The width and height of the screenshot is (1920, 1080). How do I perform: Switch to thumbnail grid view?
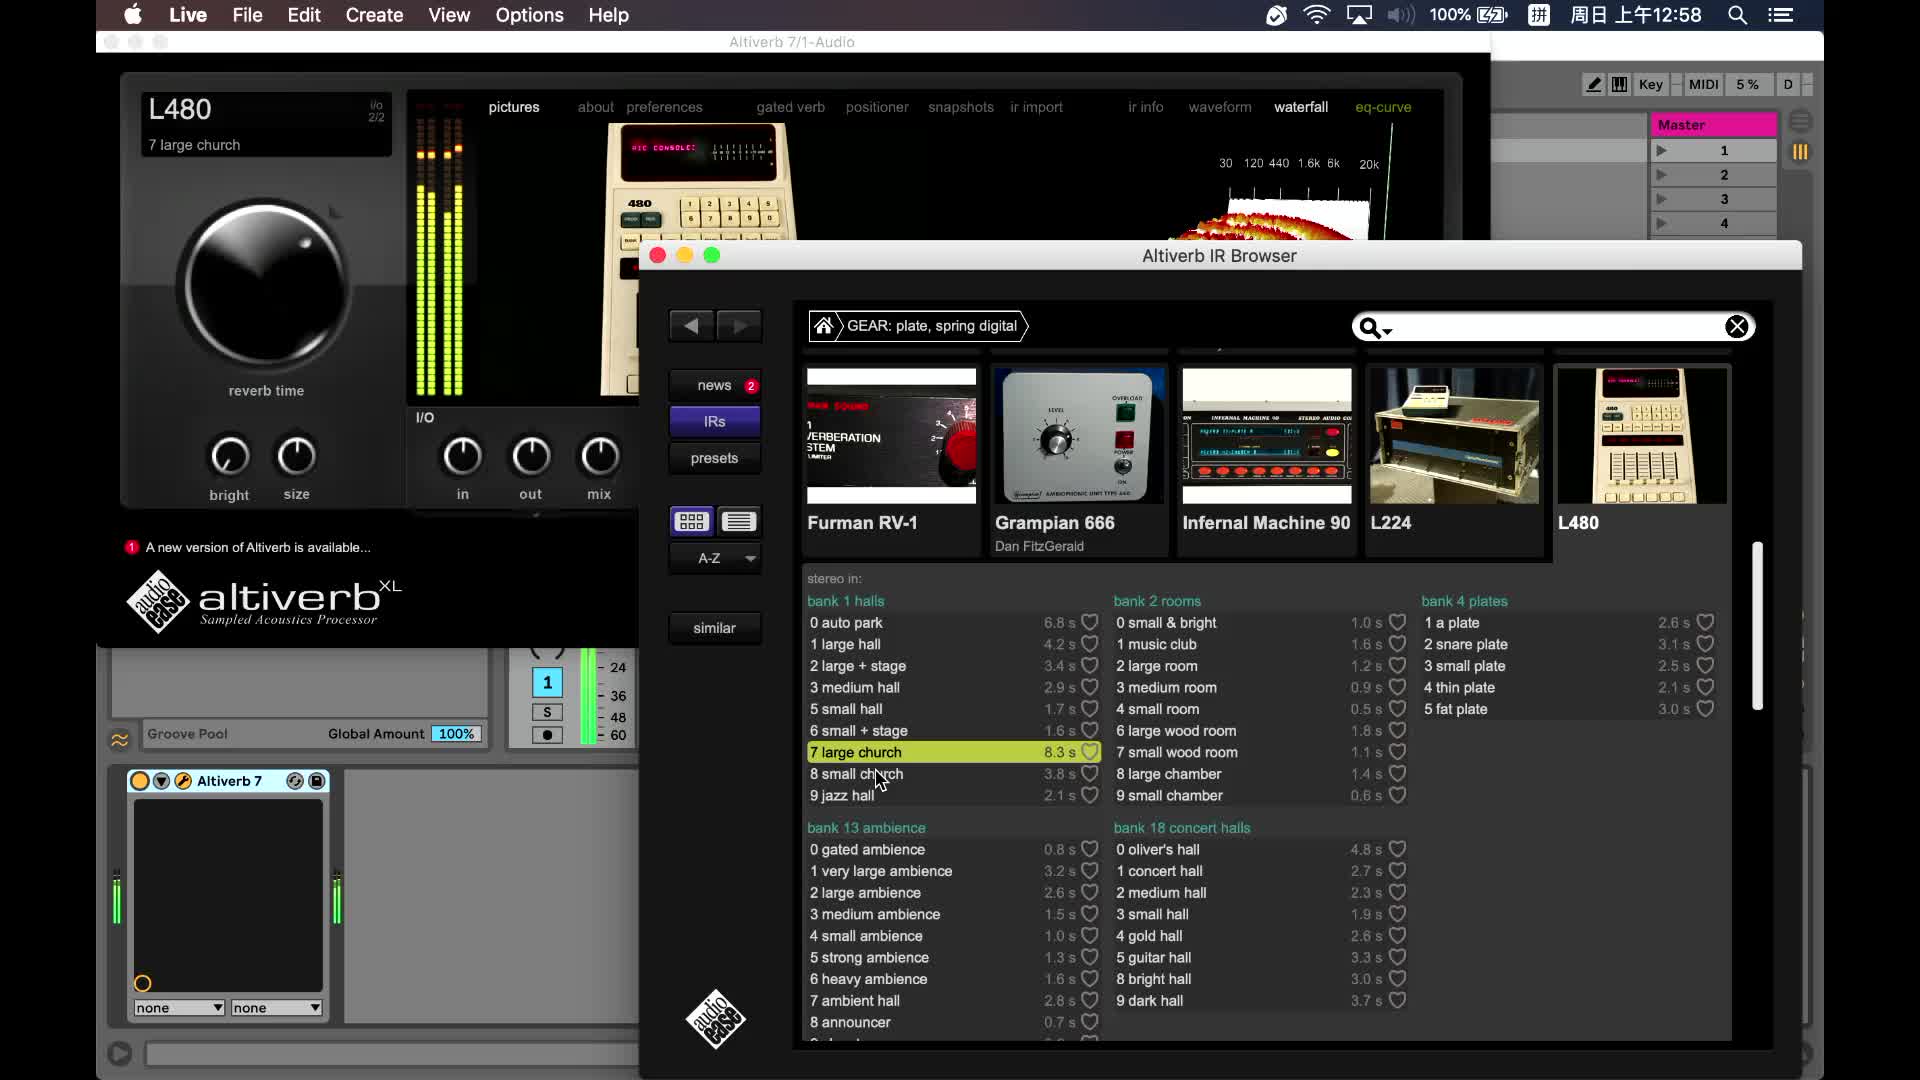[x=691, y=521]
